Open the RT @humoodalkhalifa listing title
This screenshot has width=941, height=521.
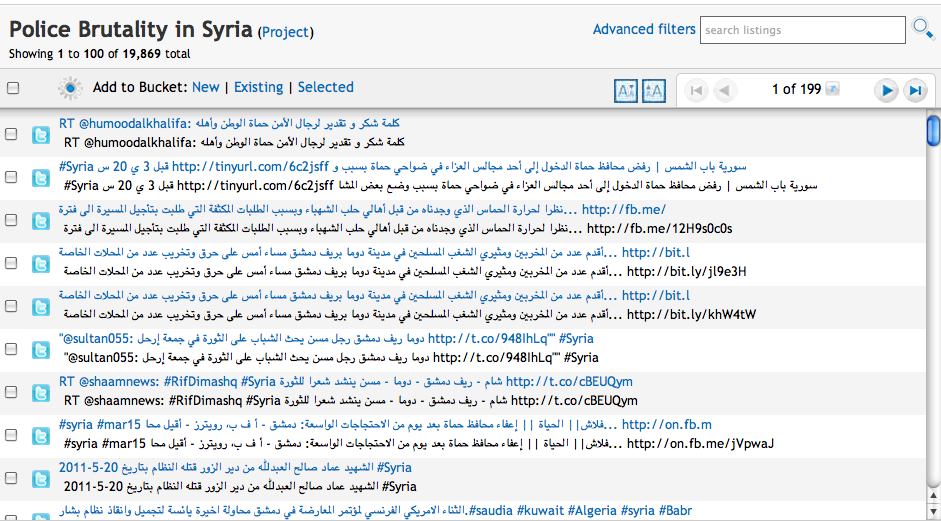pyautogui.click(x=229, y=123)
